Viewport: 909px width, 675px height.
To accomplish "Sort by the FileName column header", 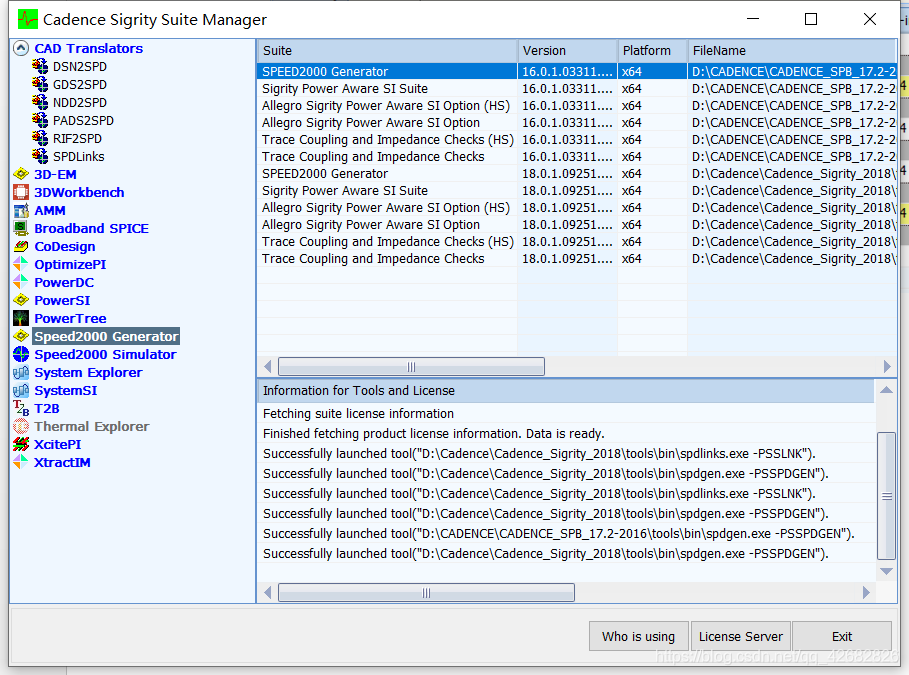I will [792, 50].
